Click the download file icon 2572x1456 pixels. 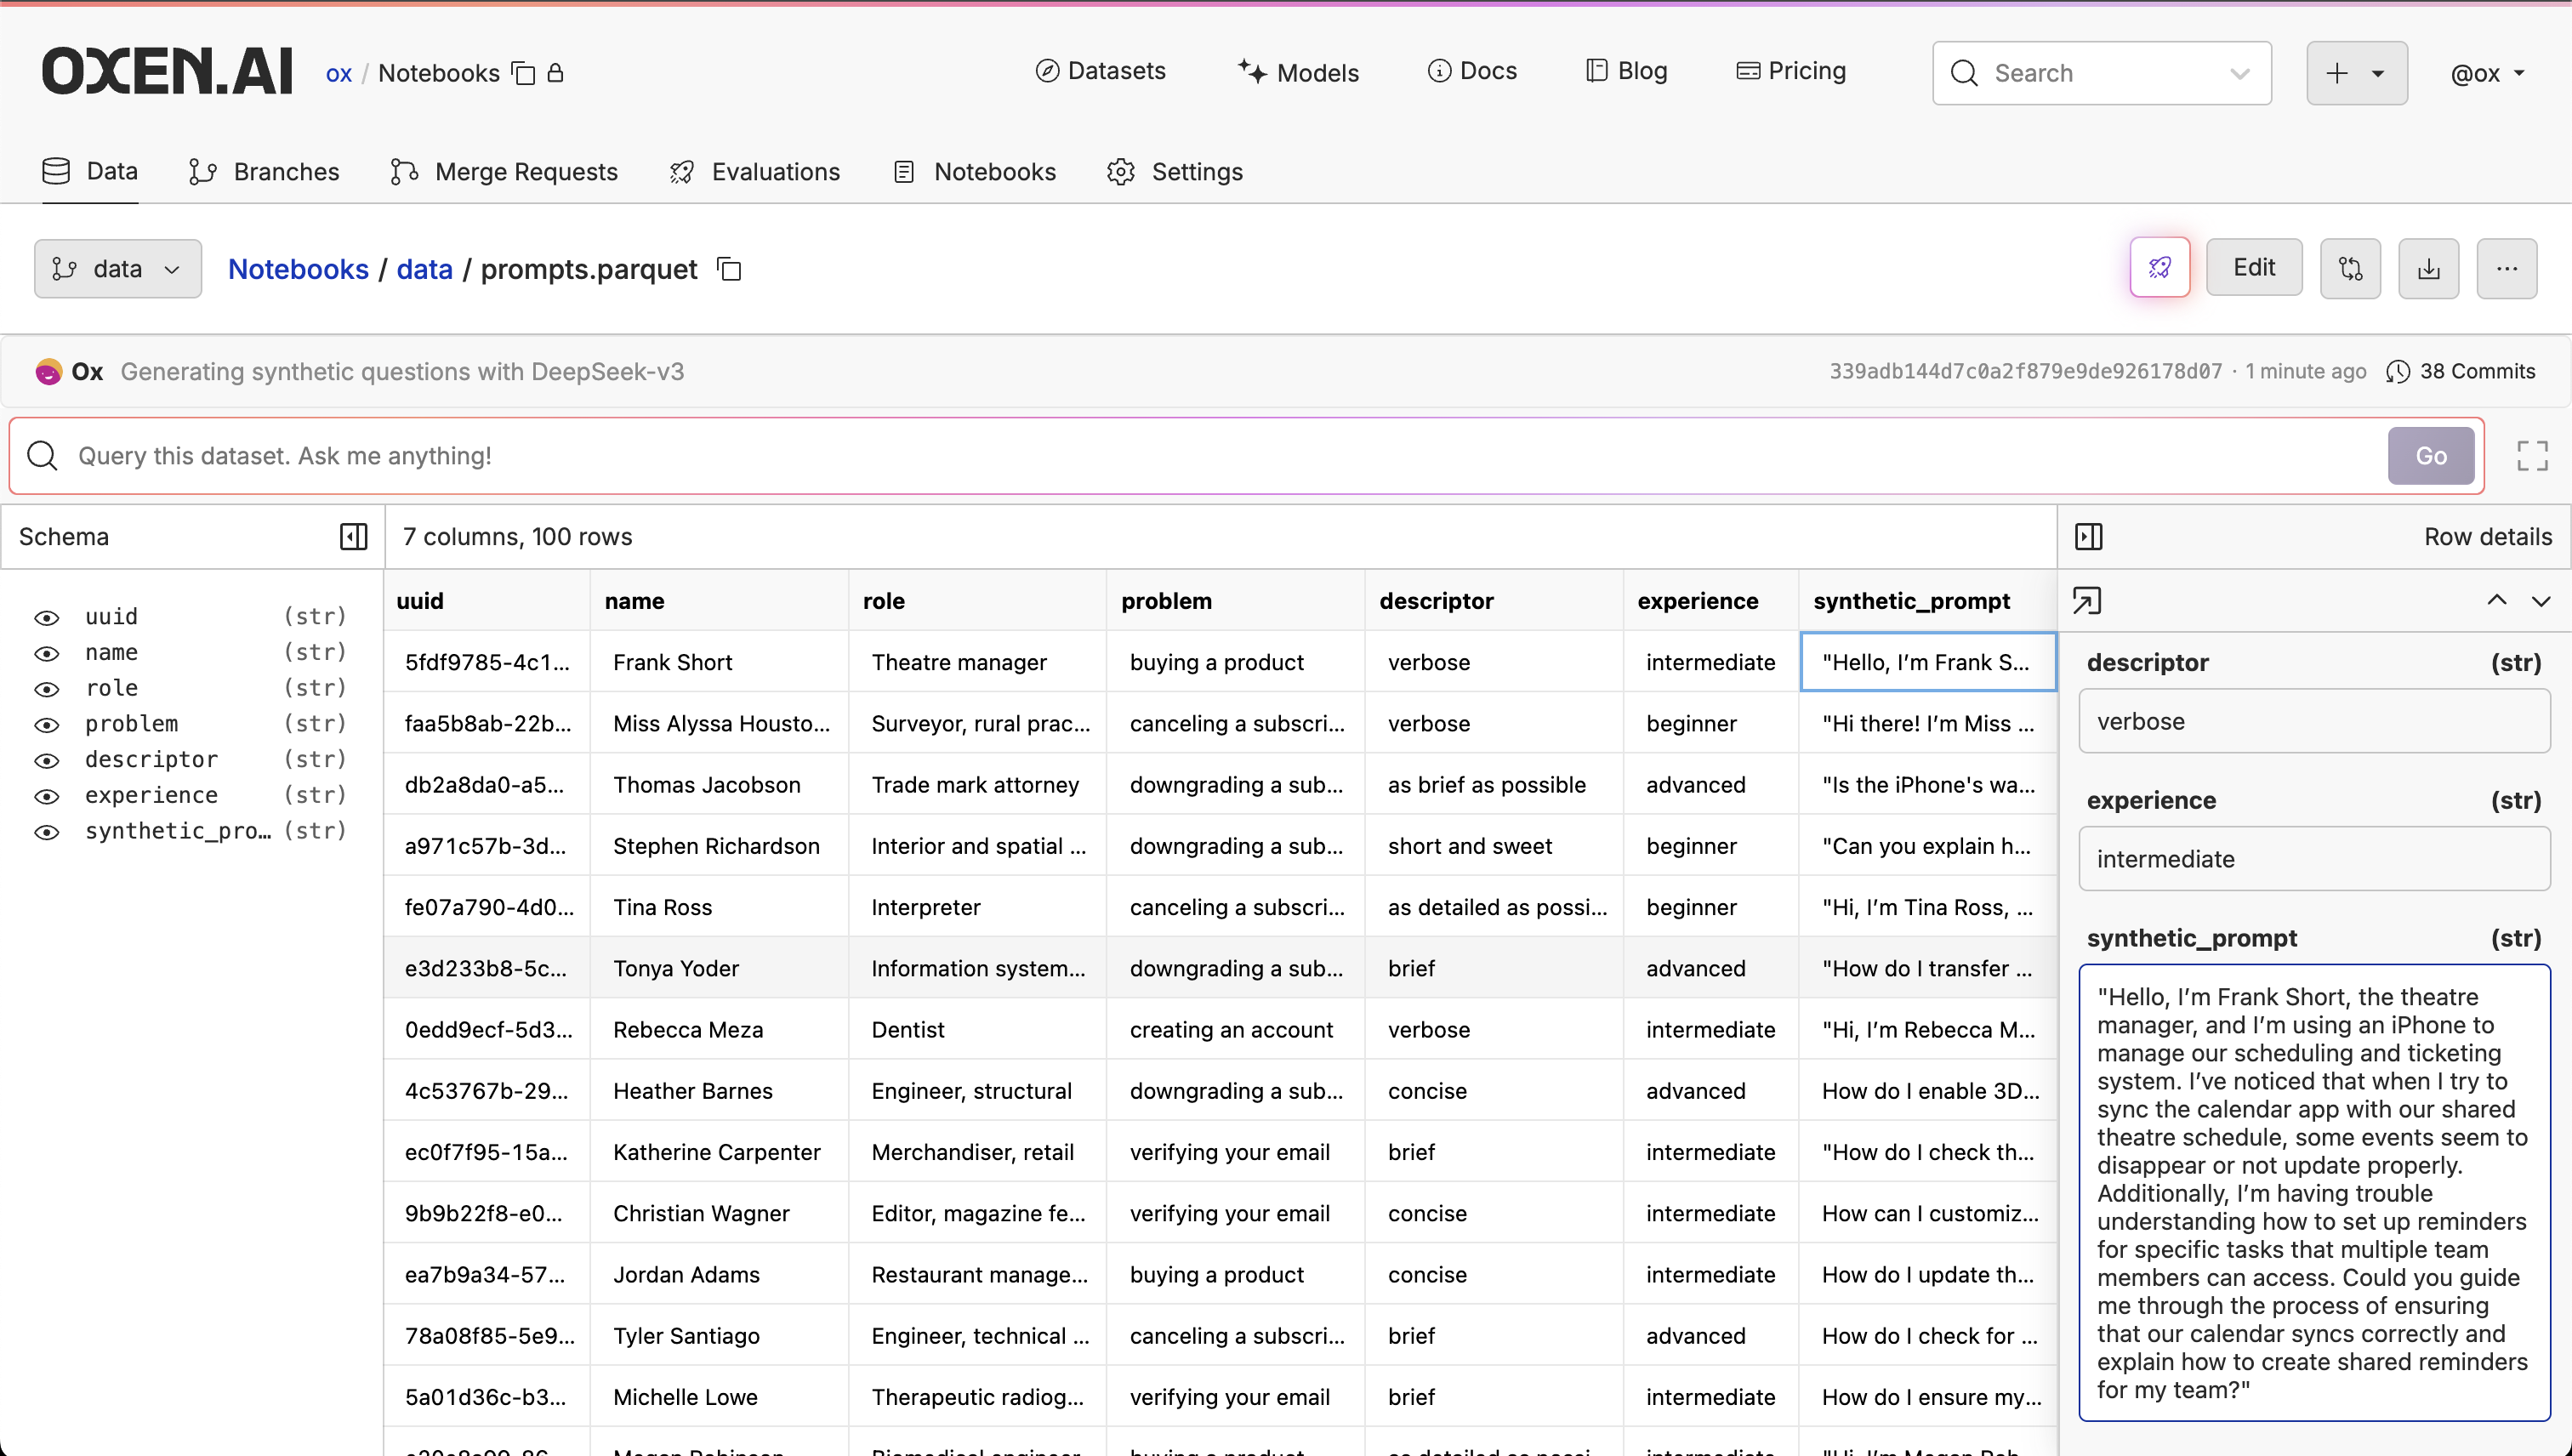pyautogui.click(x=2428, y=268)
